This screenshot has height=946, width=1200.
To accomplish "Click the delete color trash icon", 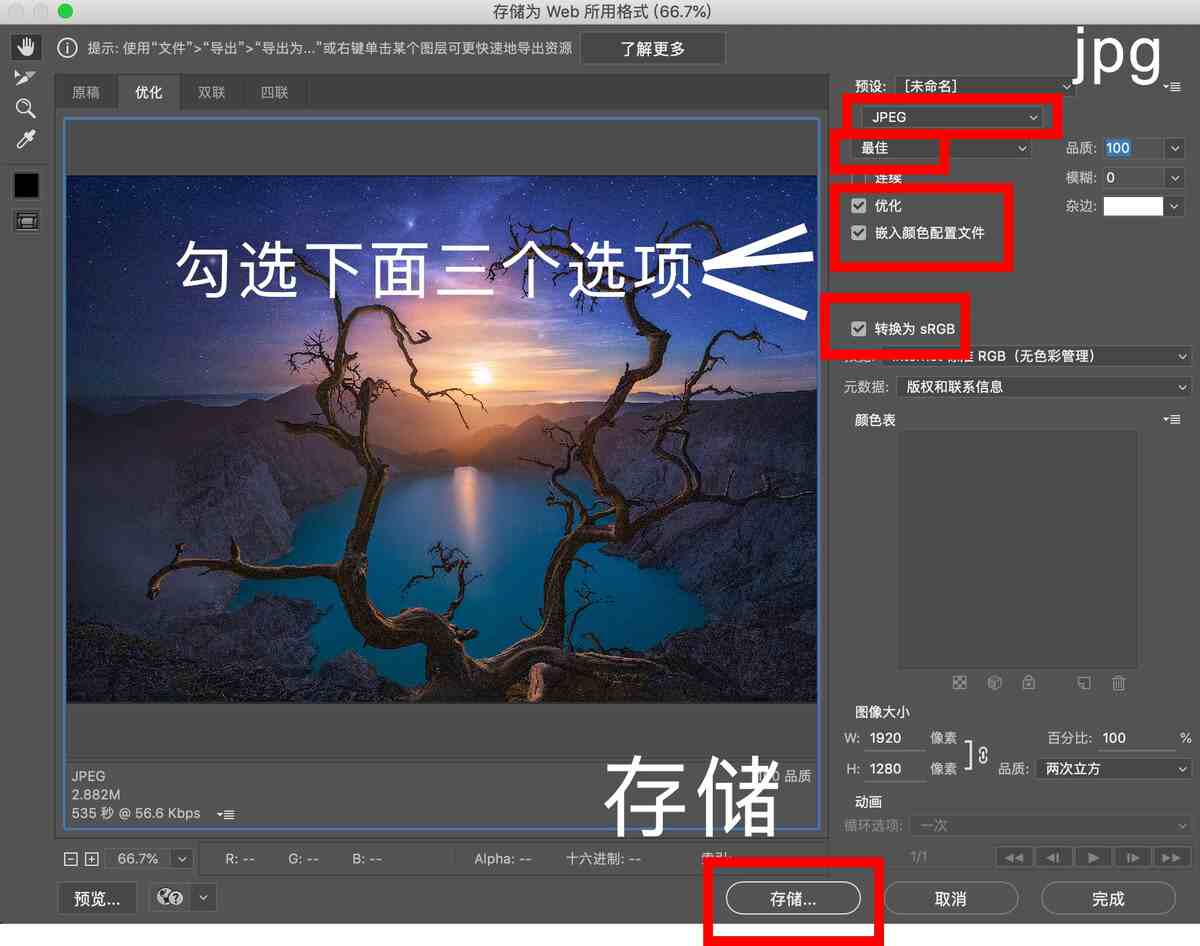I will [1119, 683].
